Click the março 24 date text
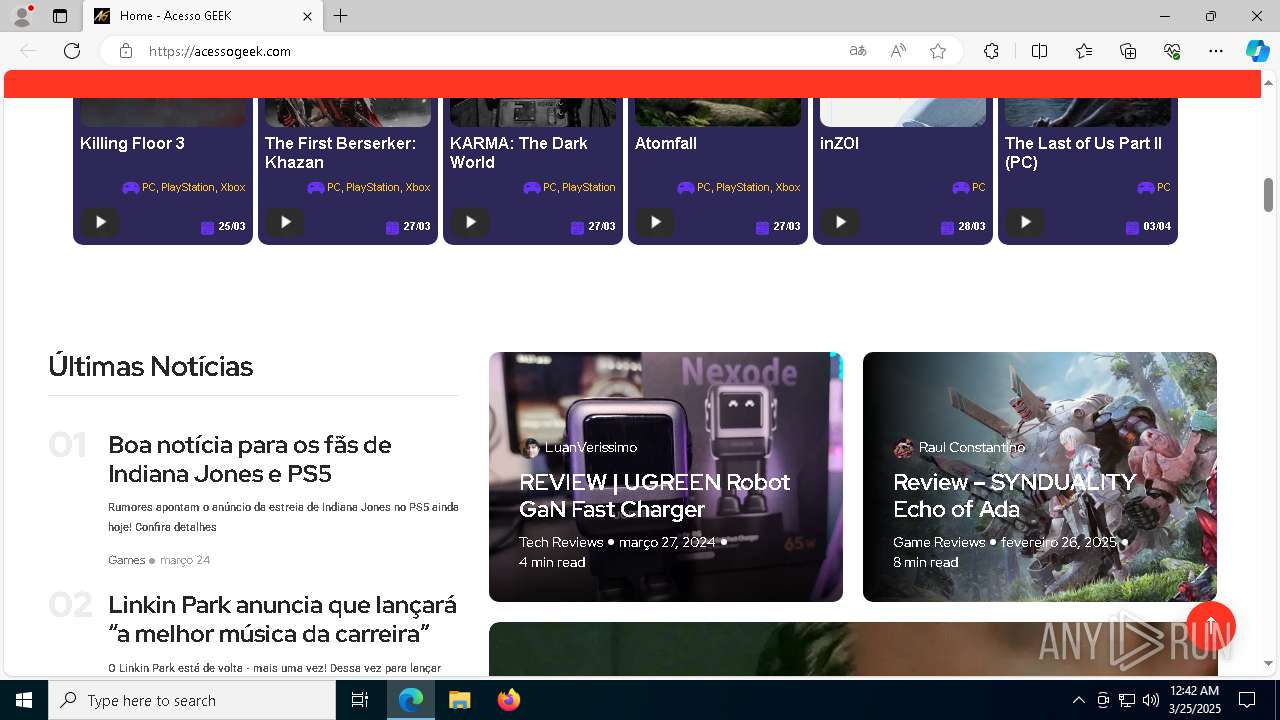The width and height of the screenshot is (1280, 720). [185, 560]
